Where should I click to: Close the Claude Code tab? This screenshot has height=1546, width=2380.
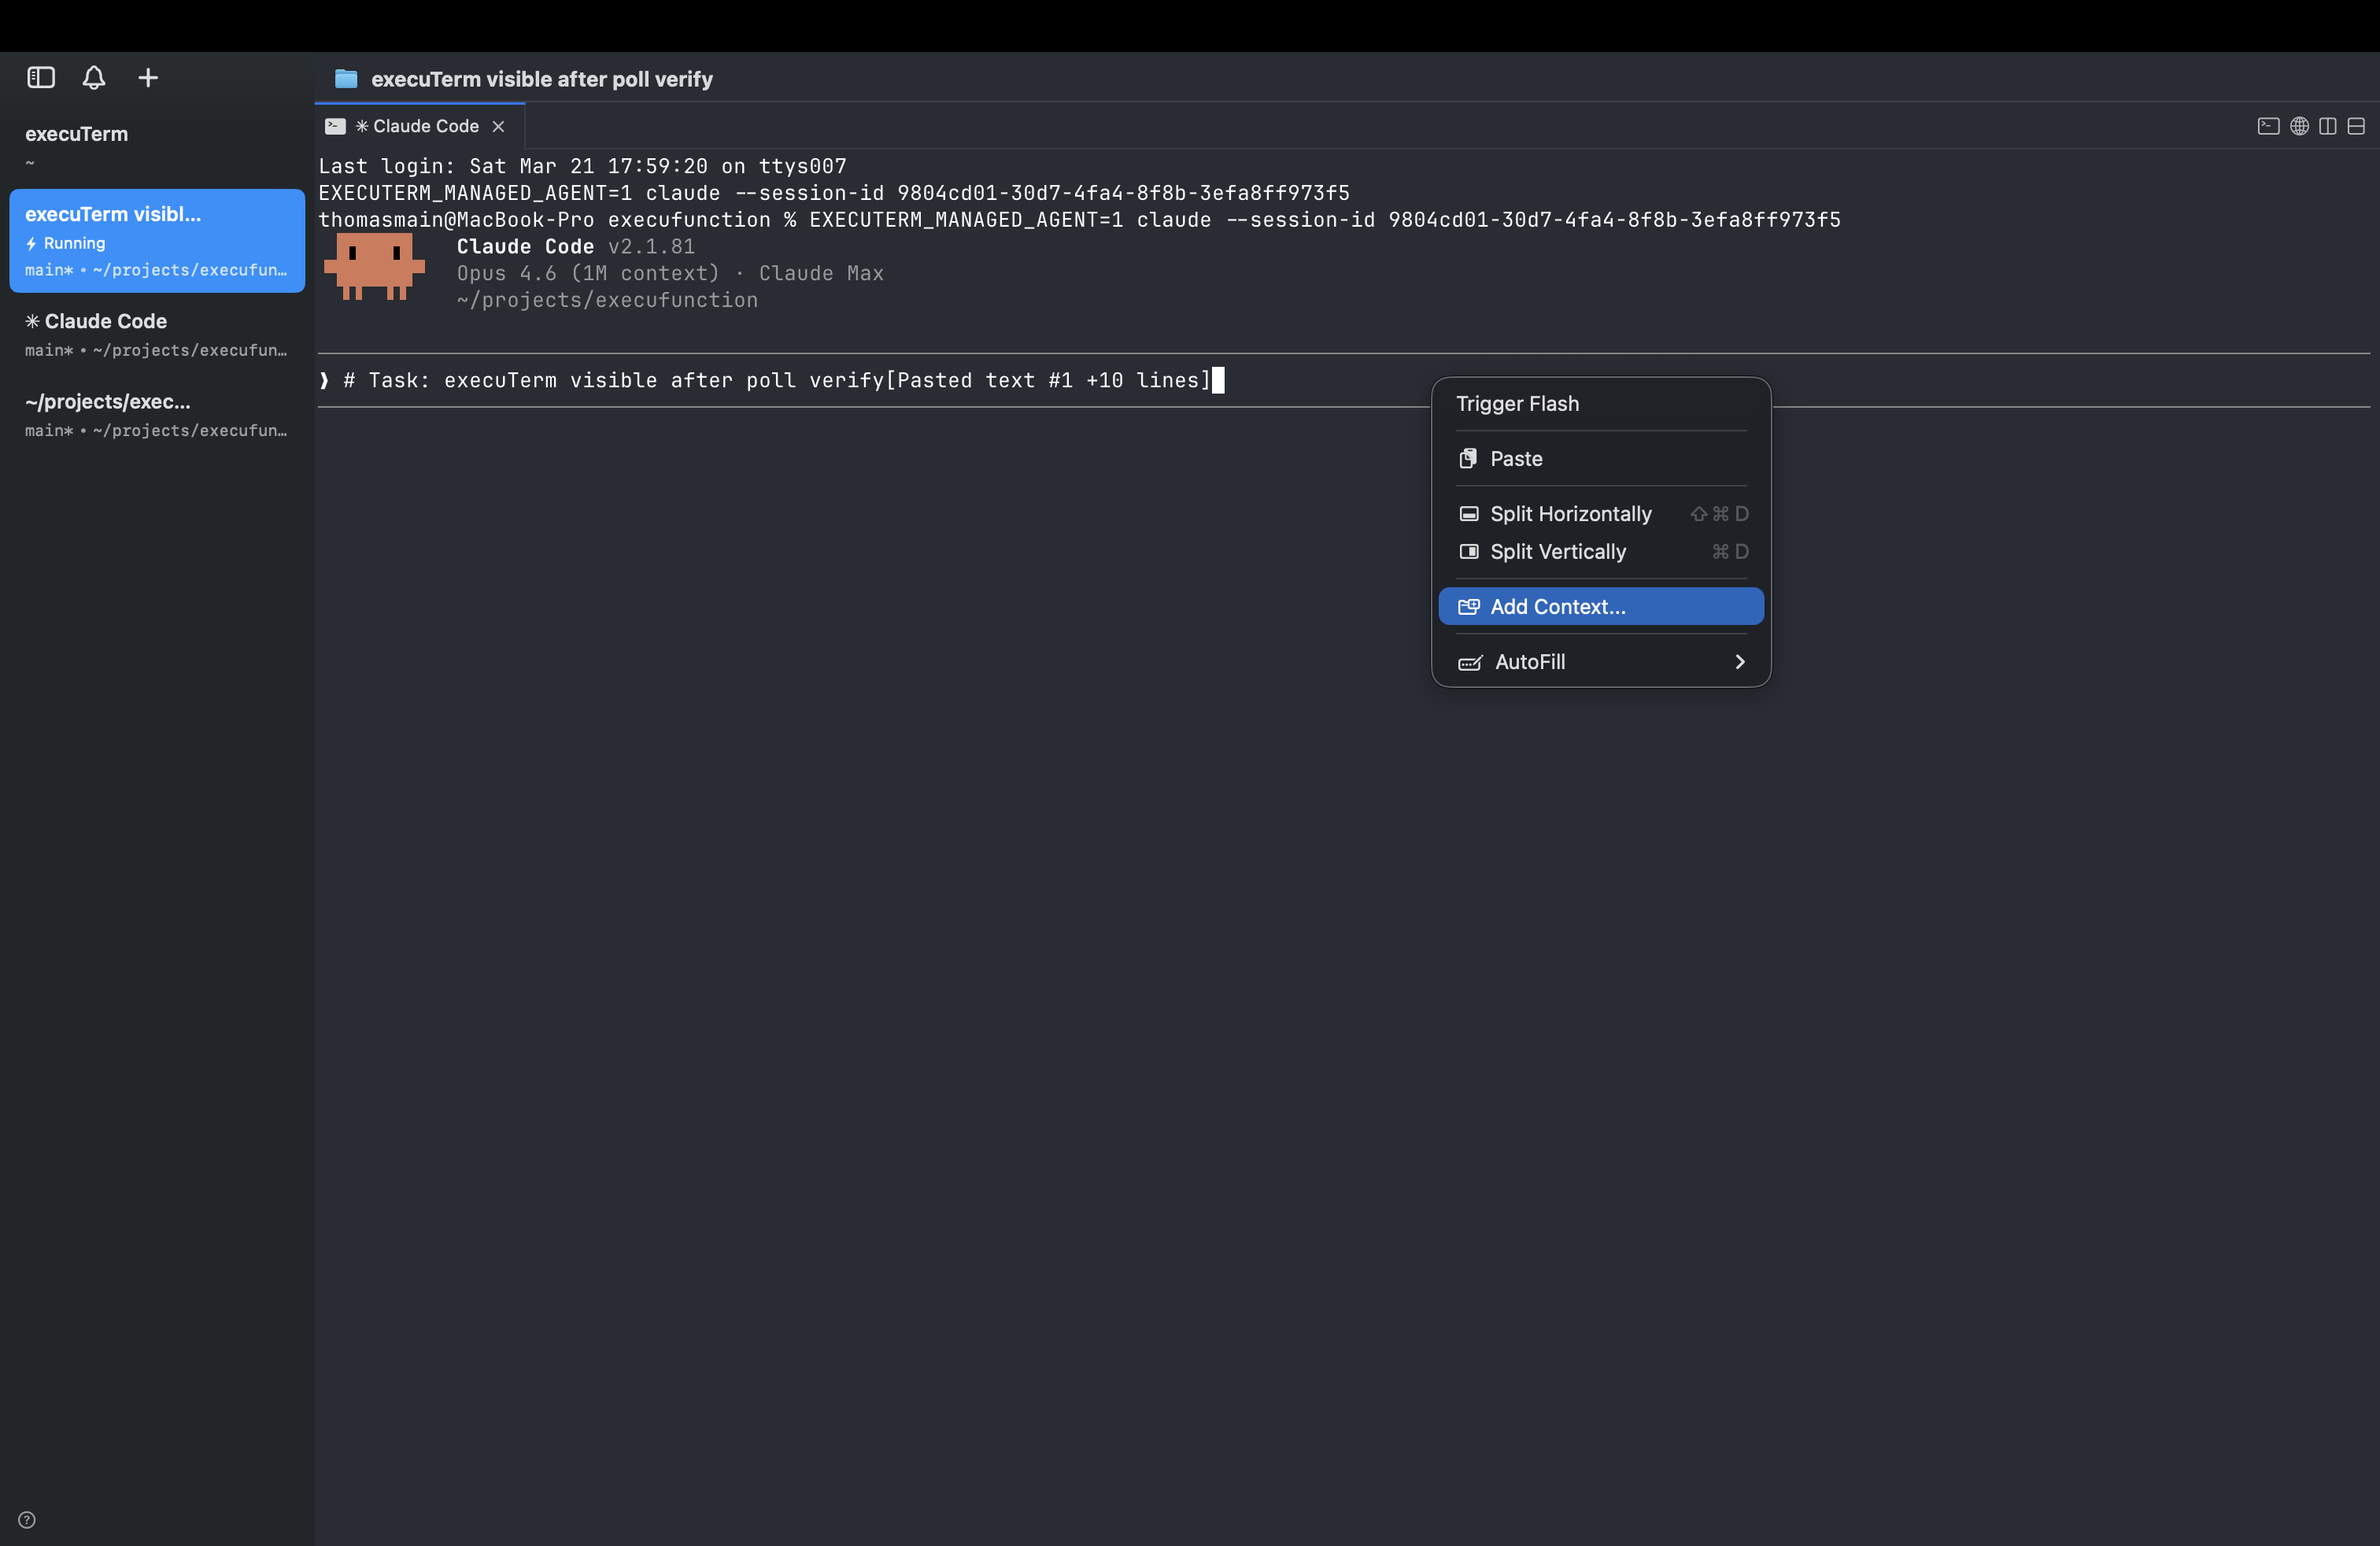point(499,126)
